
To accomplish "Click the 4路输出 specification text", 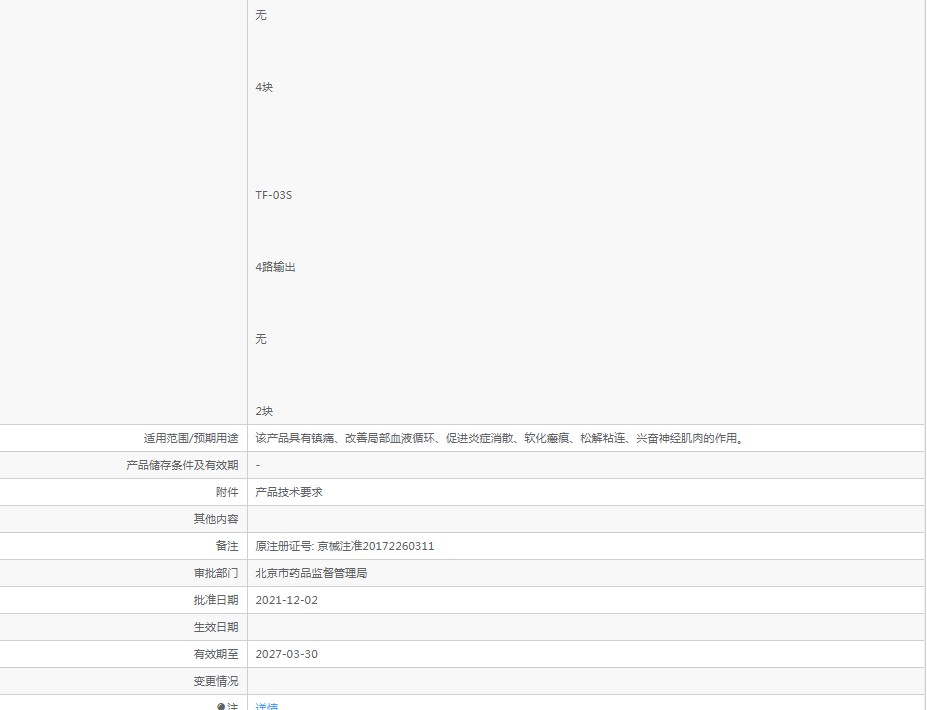I will pyautogui.click(x=275, y=267).
